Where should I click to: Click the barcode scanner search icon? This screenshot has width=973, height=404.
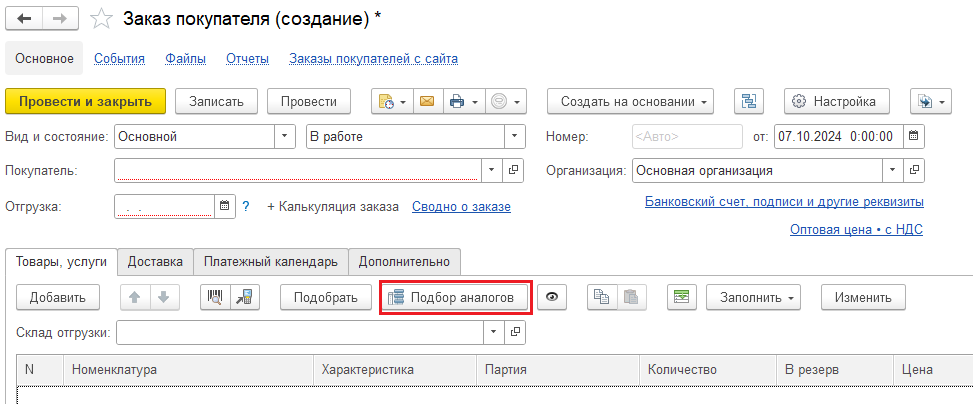tap(214, 297)
